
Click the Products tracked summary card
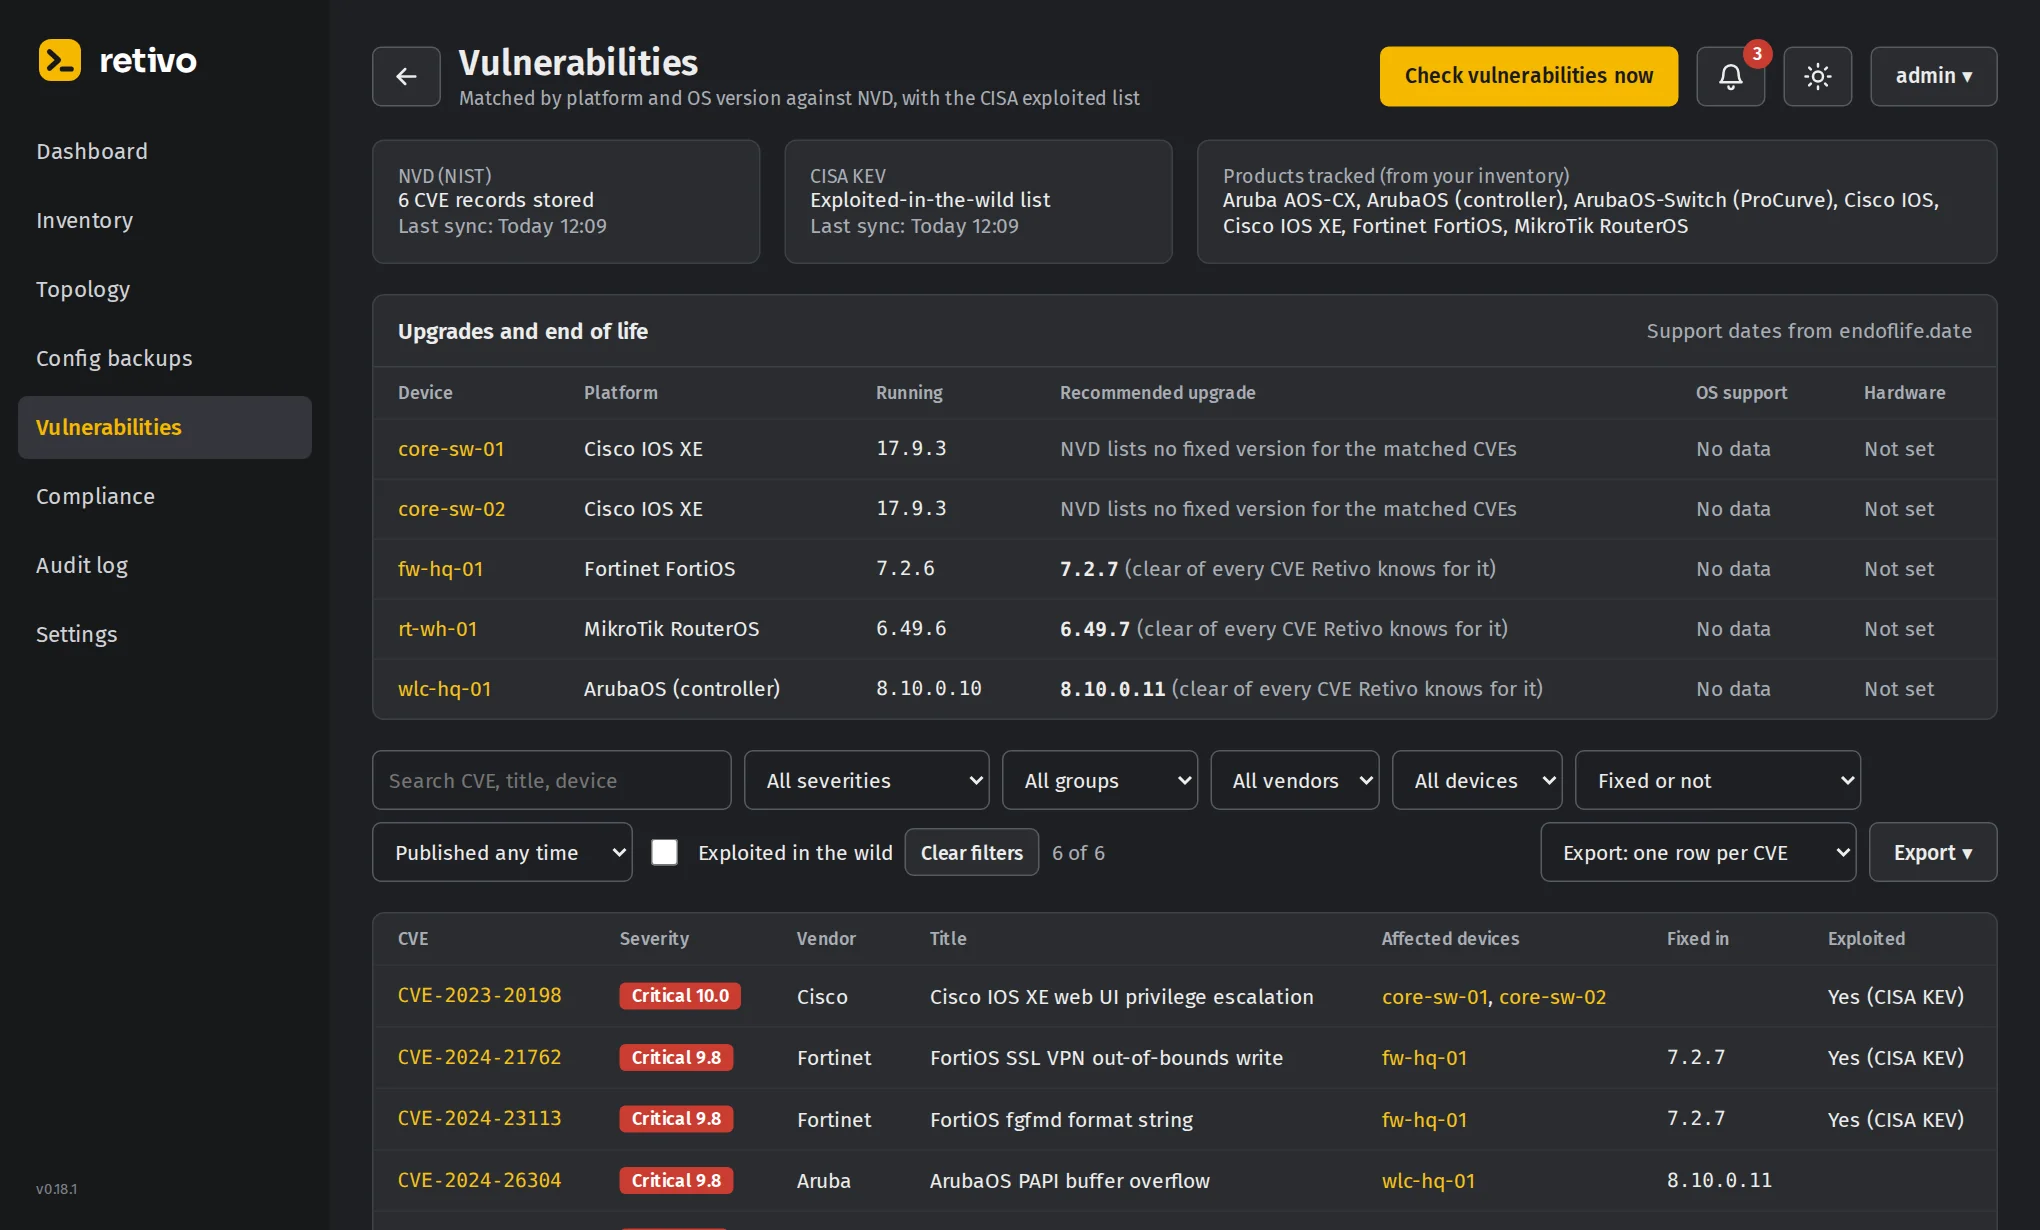pos(1597,202)
